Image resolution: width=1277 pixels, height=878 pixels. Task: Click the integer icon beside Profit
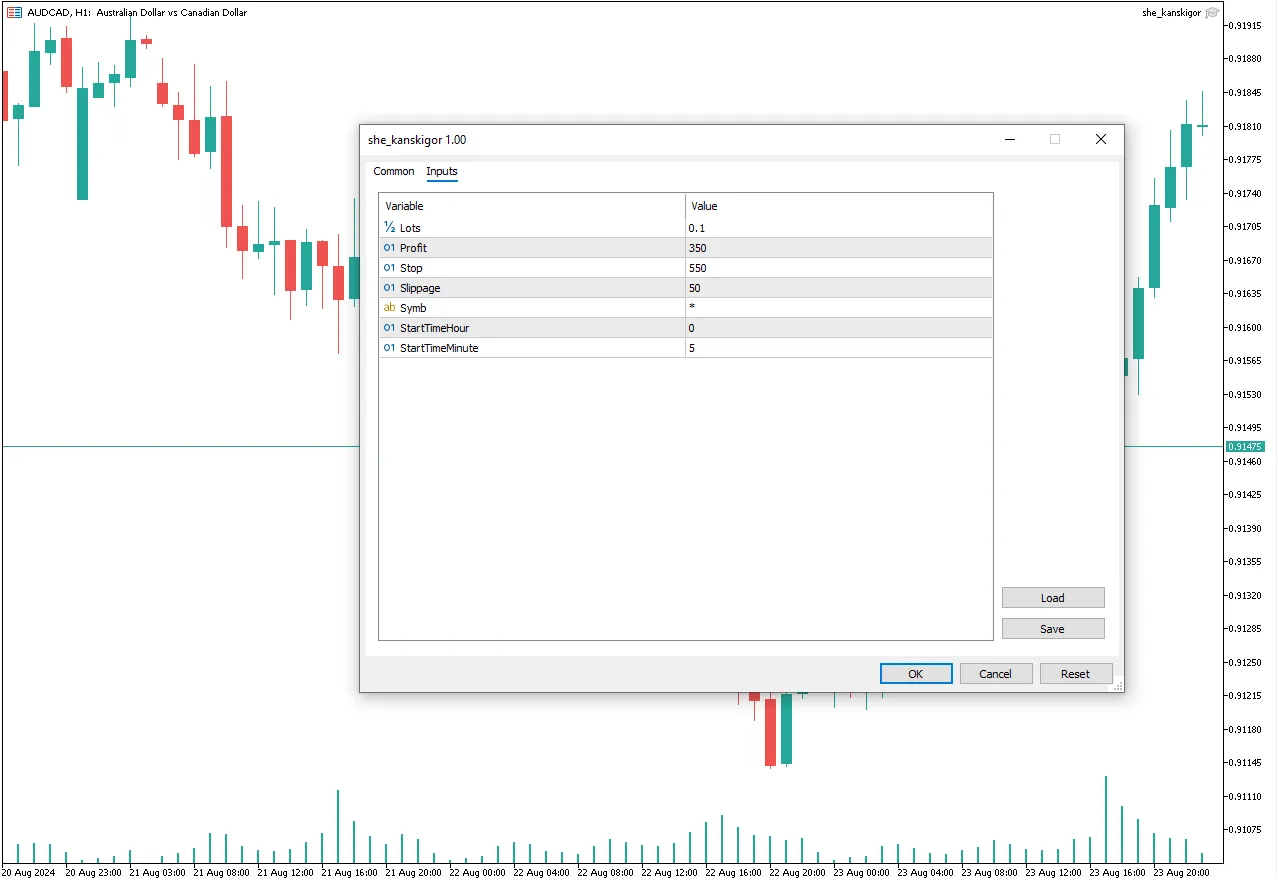(x=390, y=248)
